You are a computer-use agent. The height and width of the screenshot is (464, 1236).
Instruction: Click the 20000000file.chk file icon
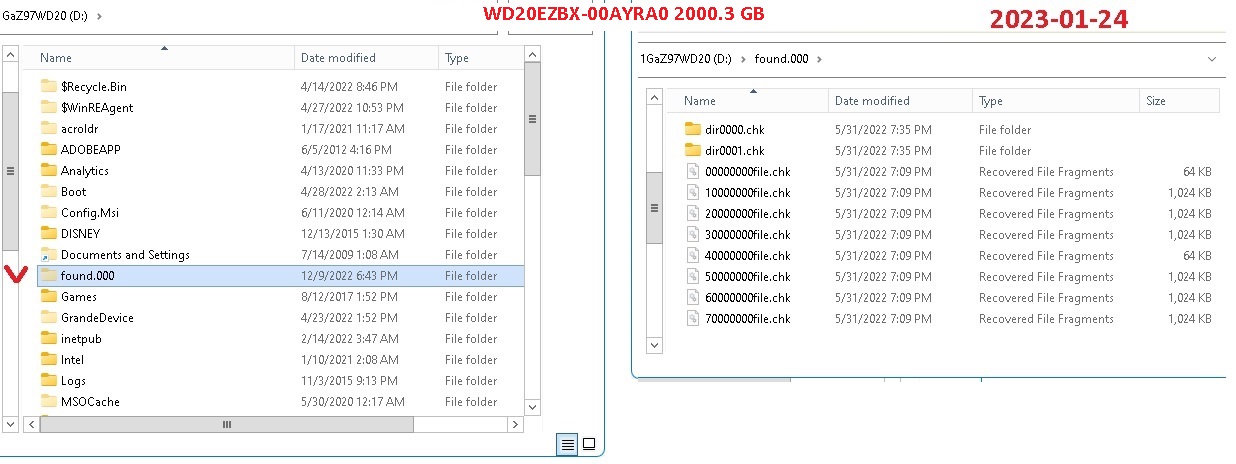(693, 214)
